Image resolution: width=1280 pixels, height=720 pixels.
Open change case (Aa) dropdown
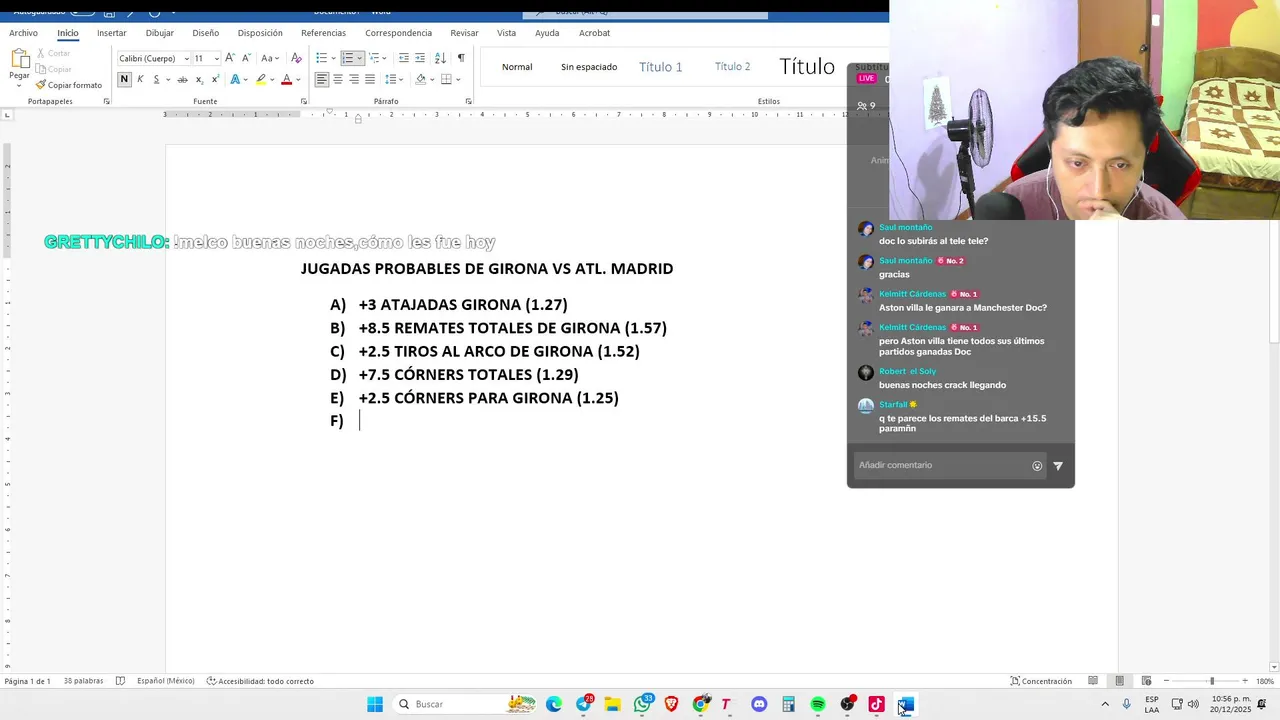pyautogui.click(x=269, y=58)
